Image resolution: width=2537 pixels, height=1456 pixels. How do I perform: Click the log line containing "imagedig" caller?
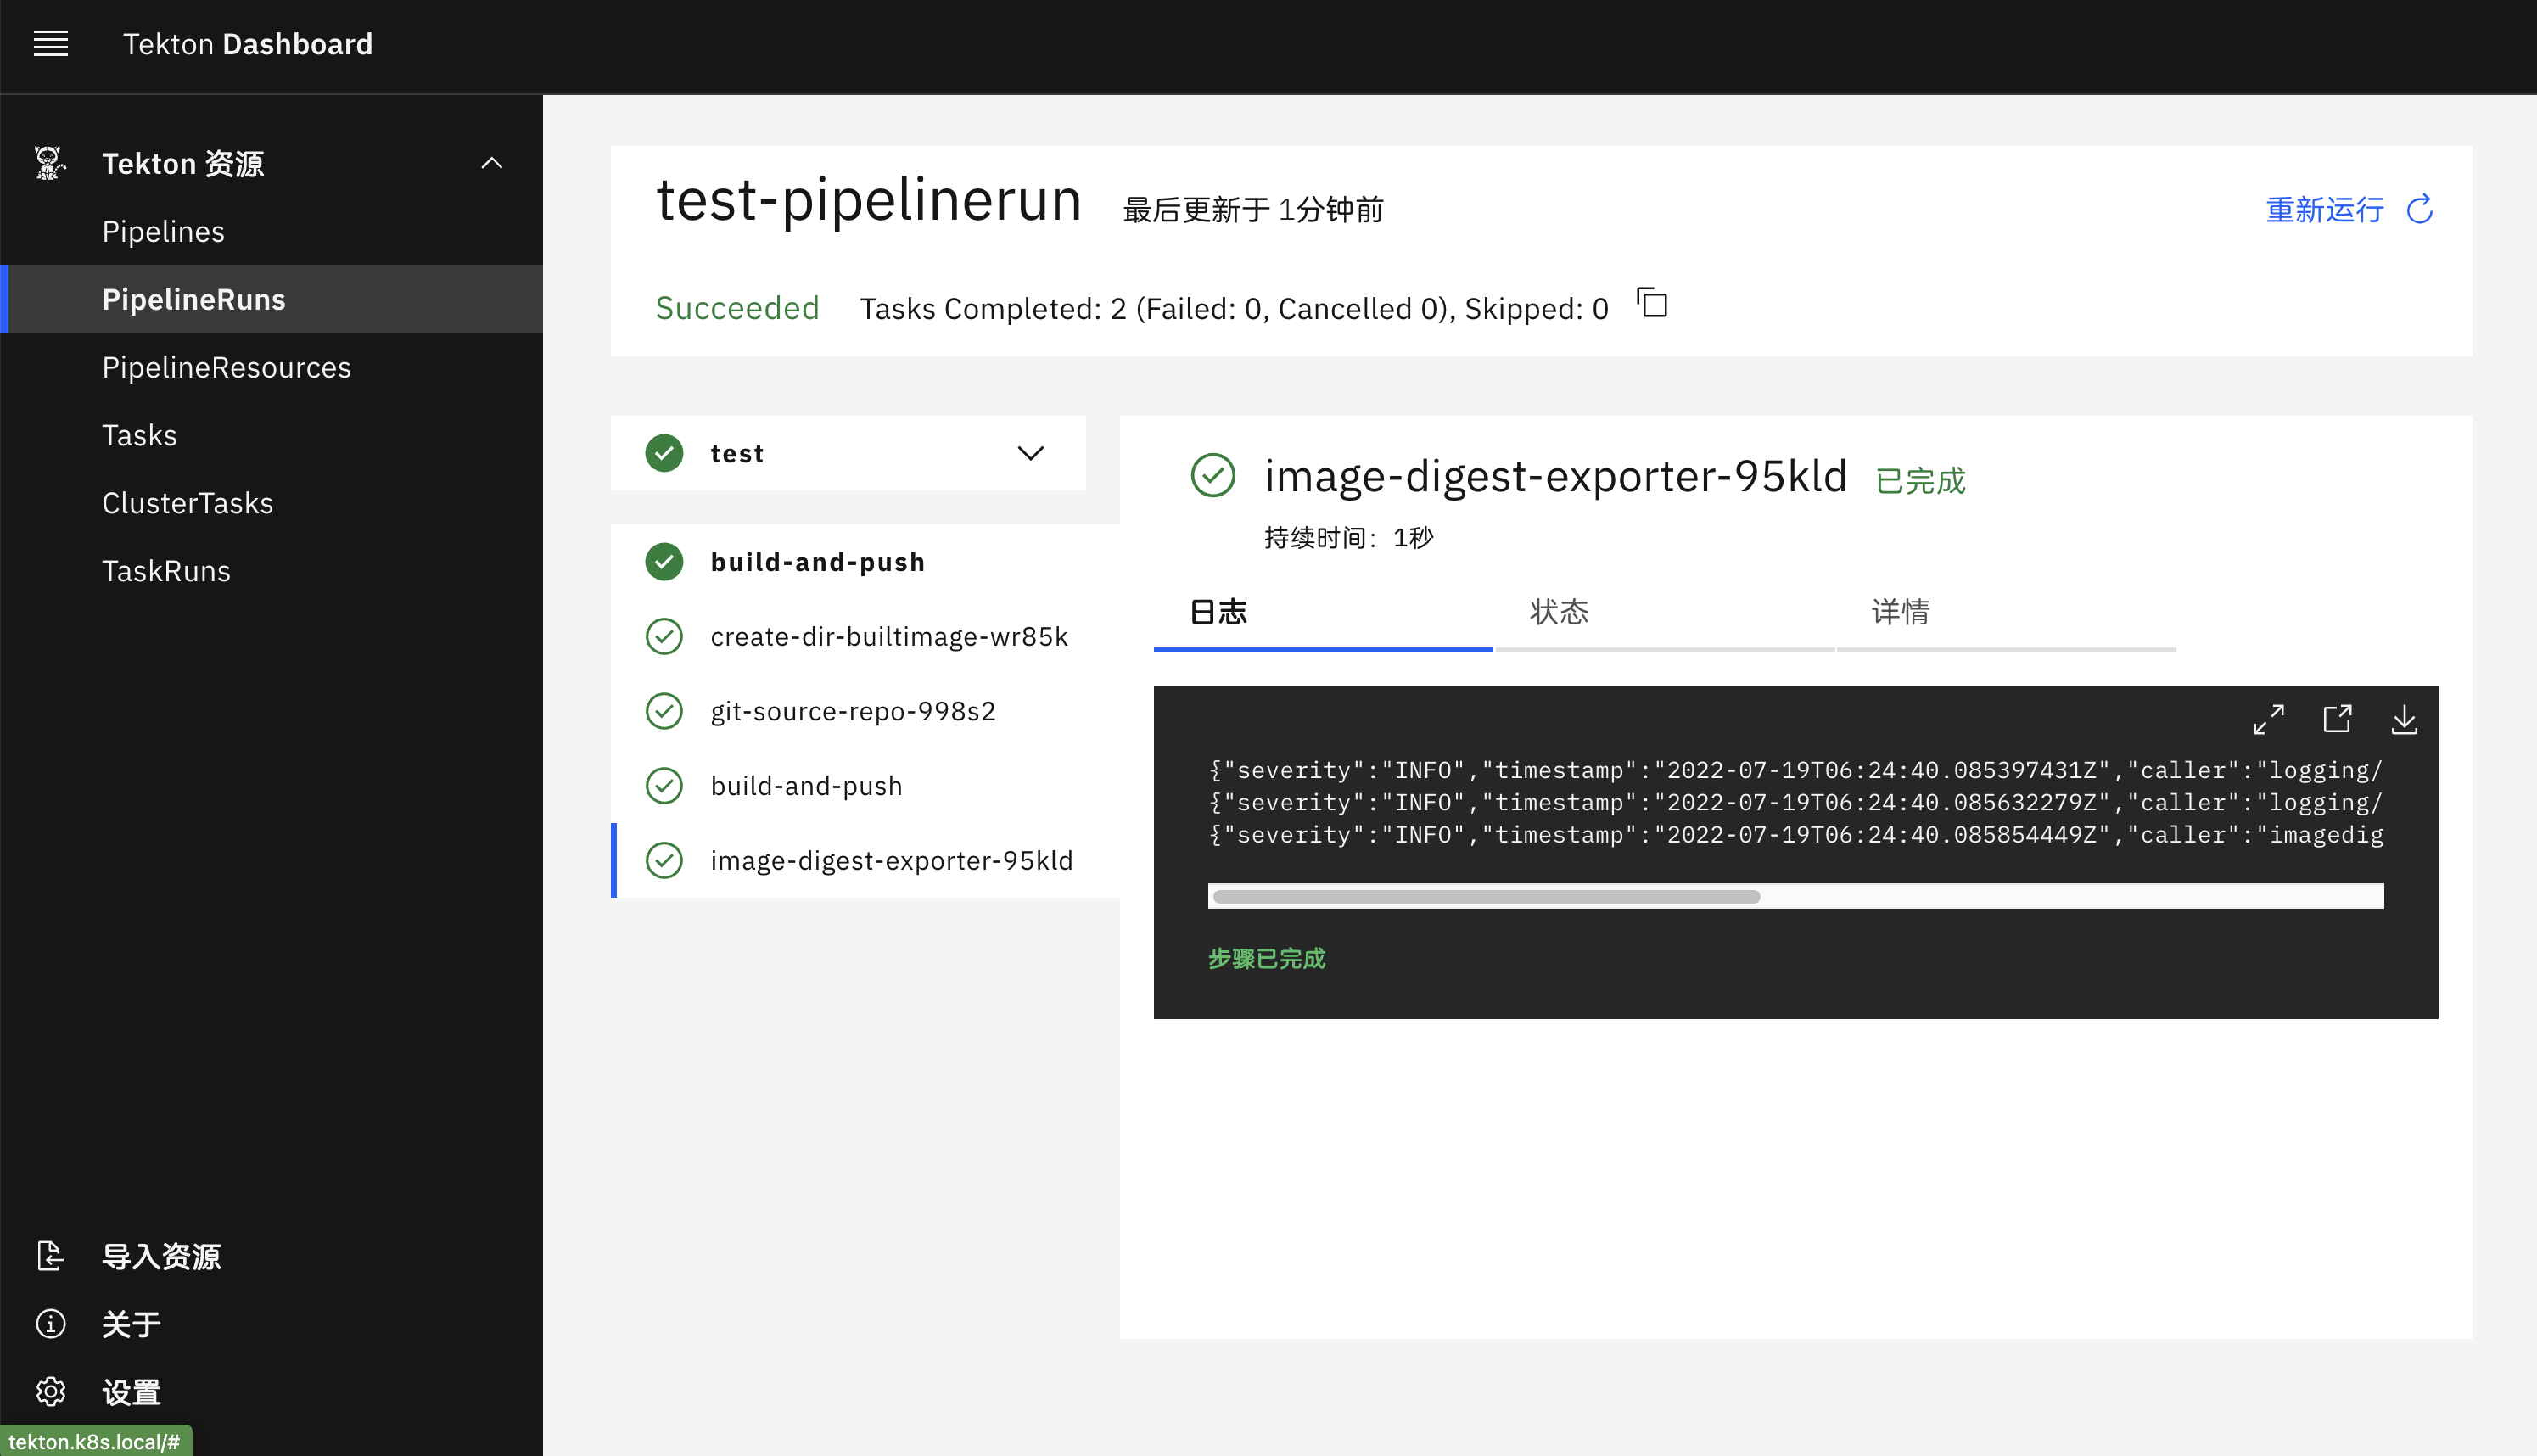tap(1796, 834)
